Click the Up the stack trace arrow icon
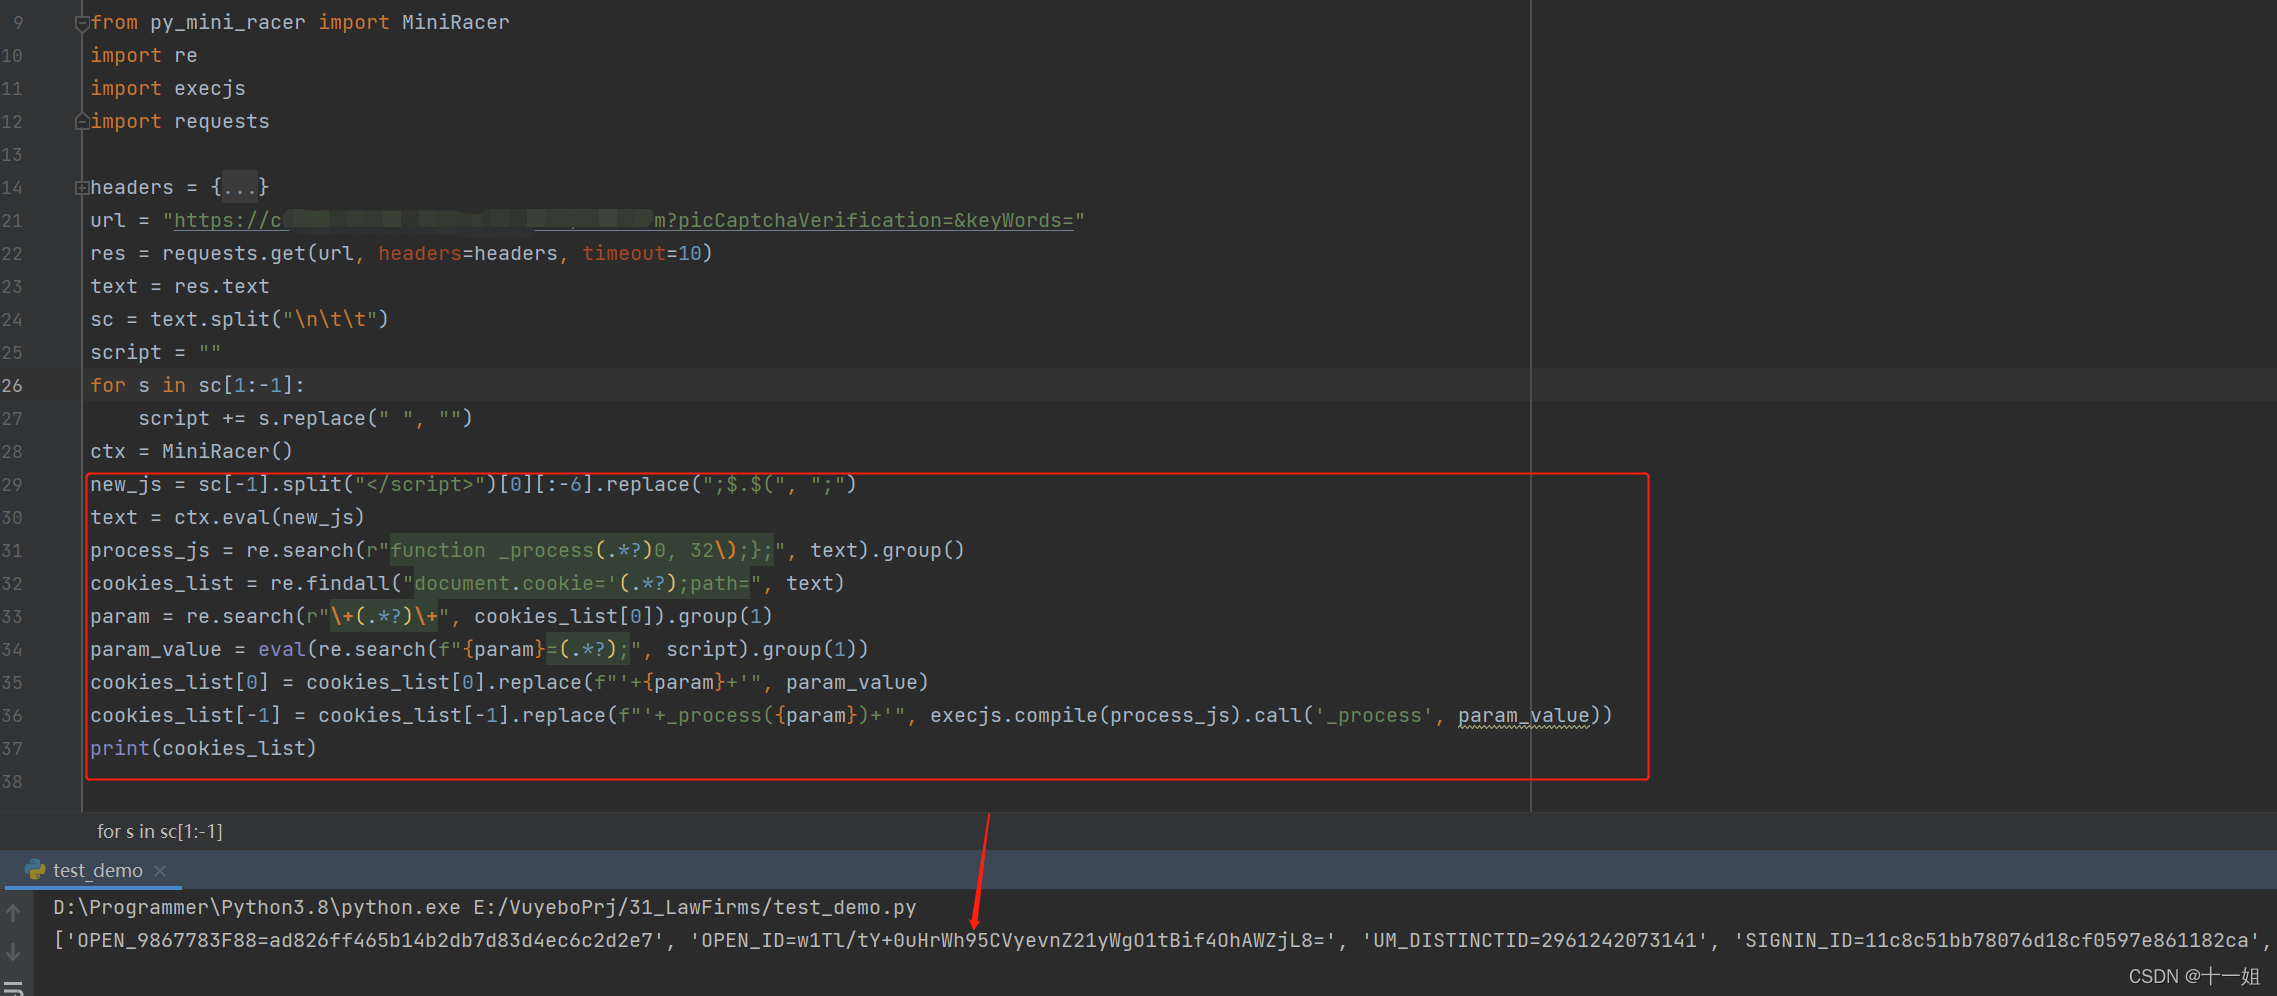 pos(13,912)
